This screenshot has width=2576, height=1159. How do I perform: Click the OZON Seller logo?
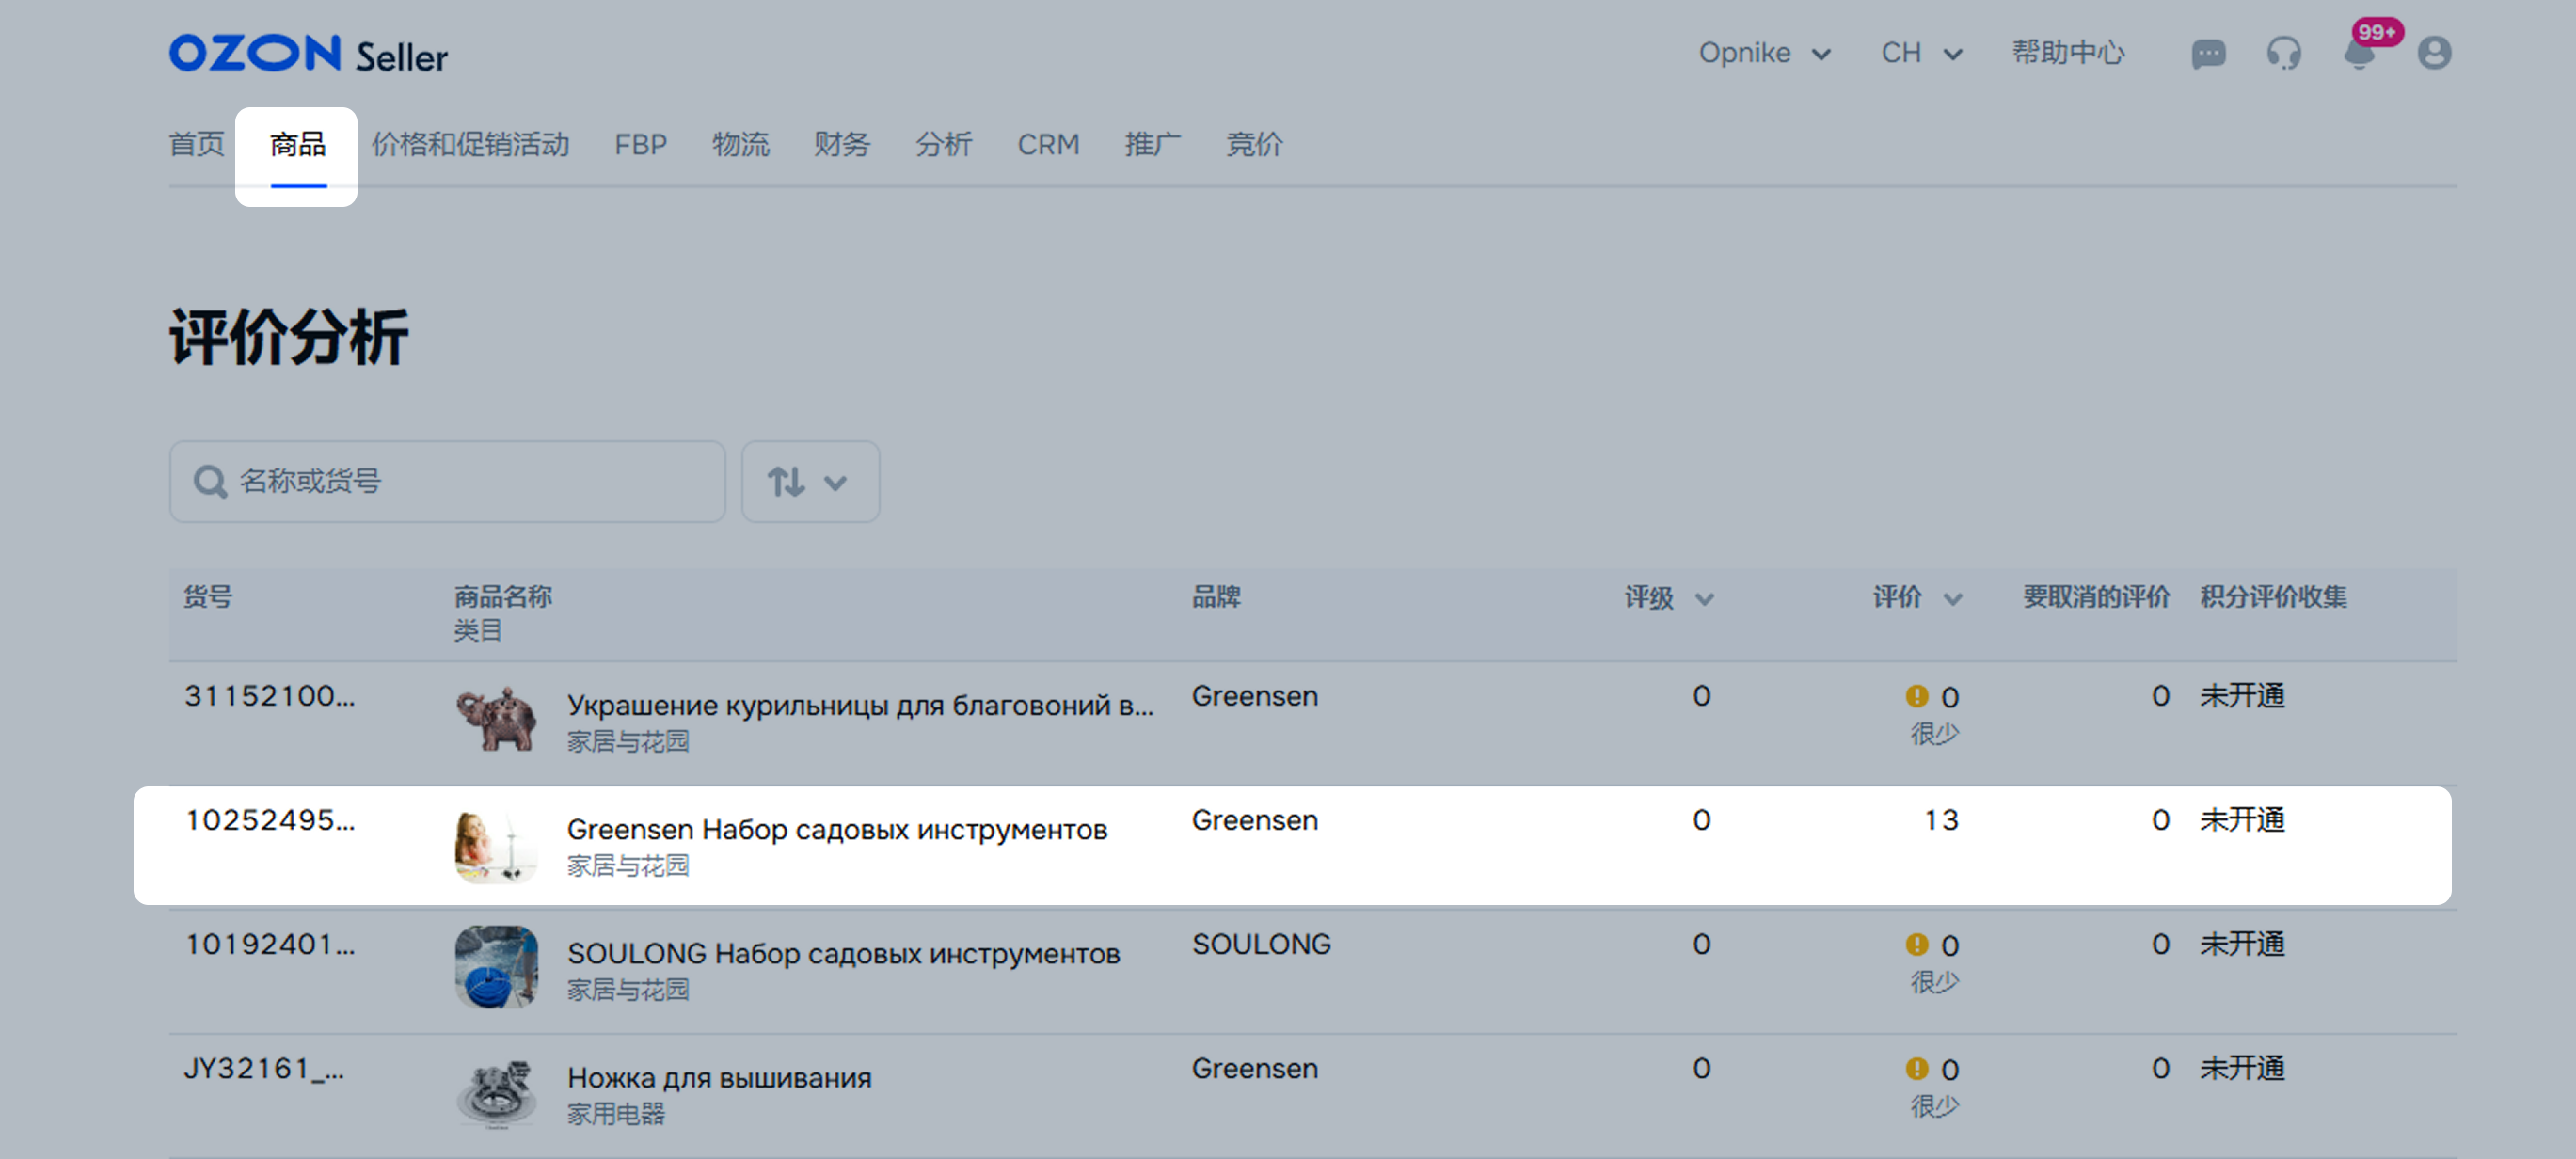click(308, 54)
